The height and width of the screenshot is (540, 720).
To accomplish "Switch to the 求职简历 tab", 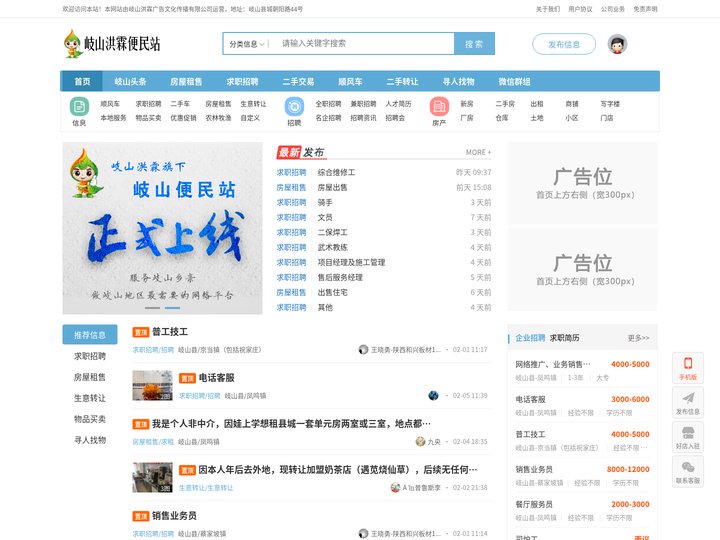I will tap(564, 338).
